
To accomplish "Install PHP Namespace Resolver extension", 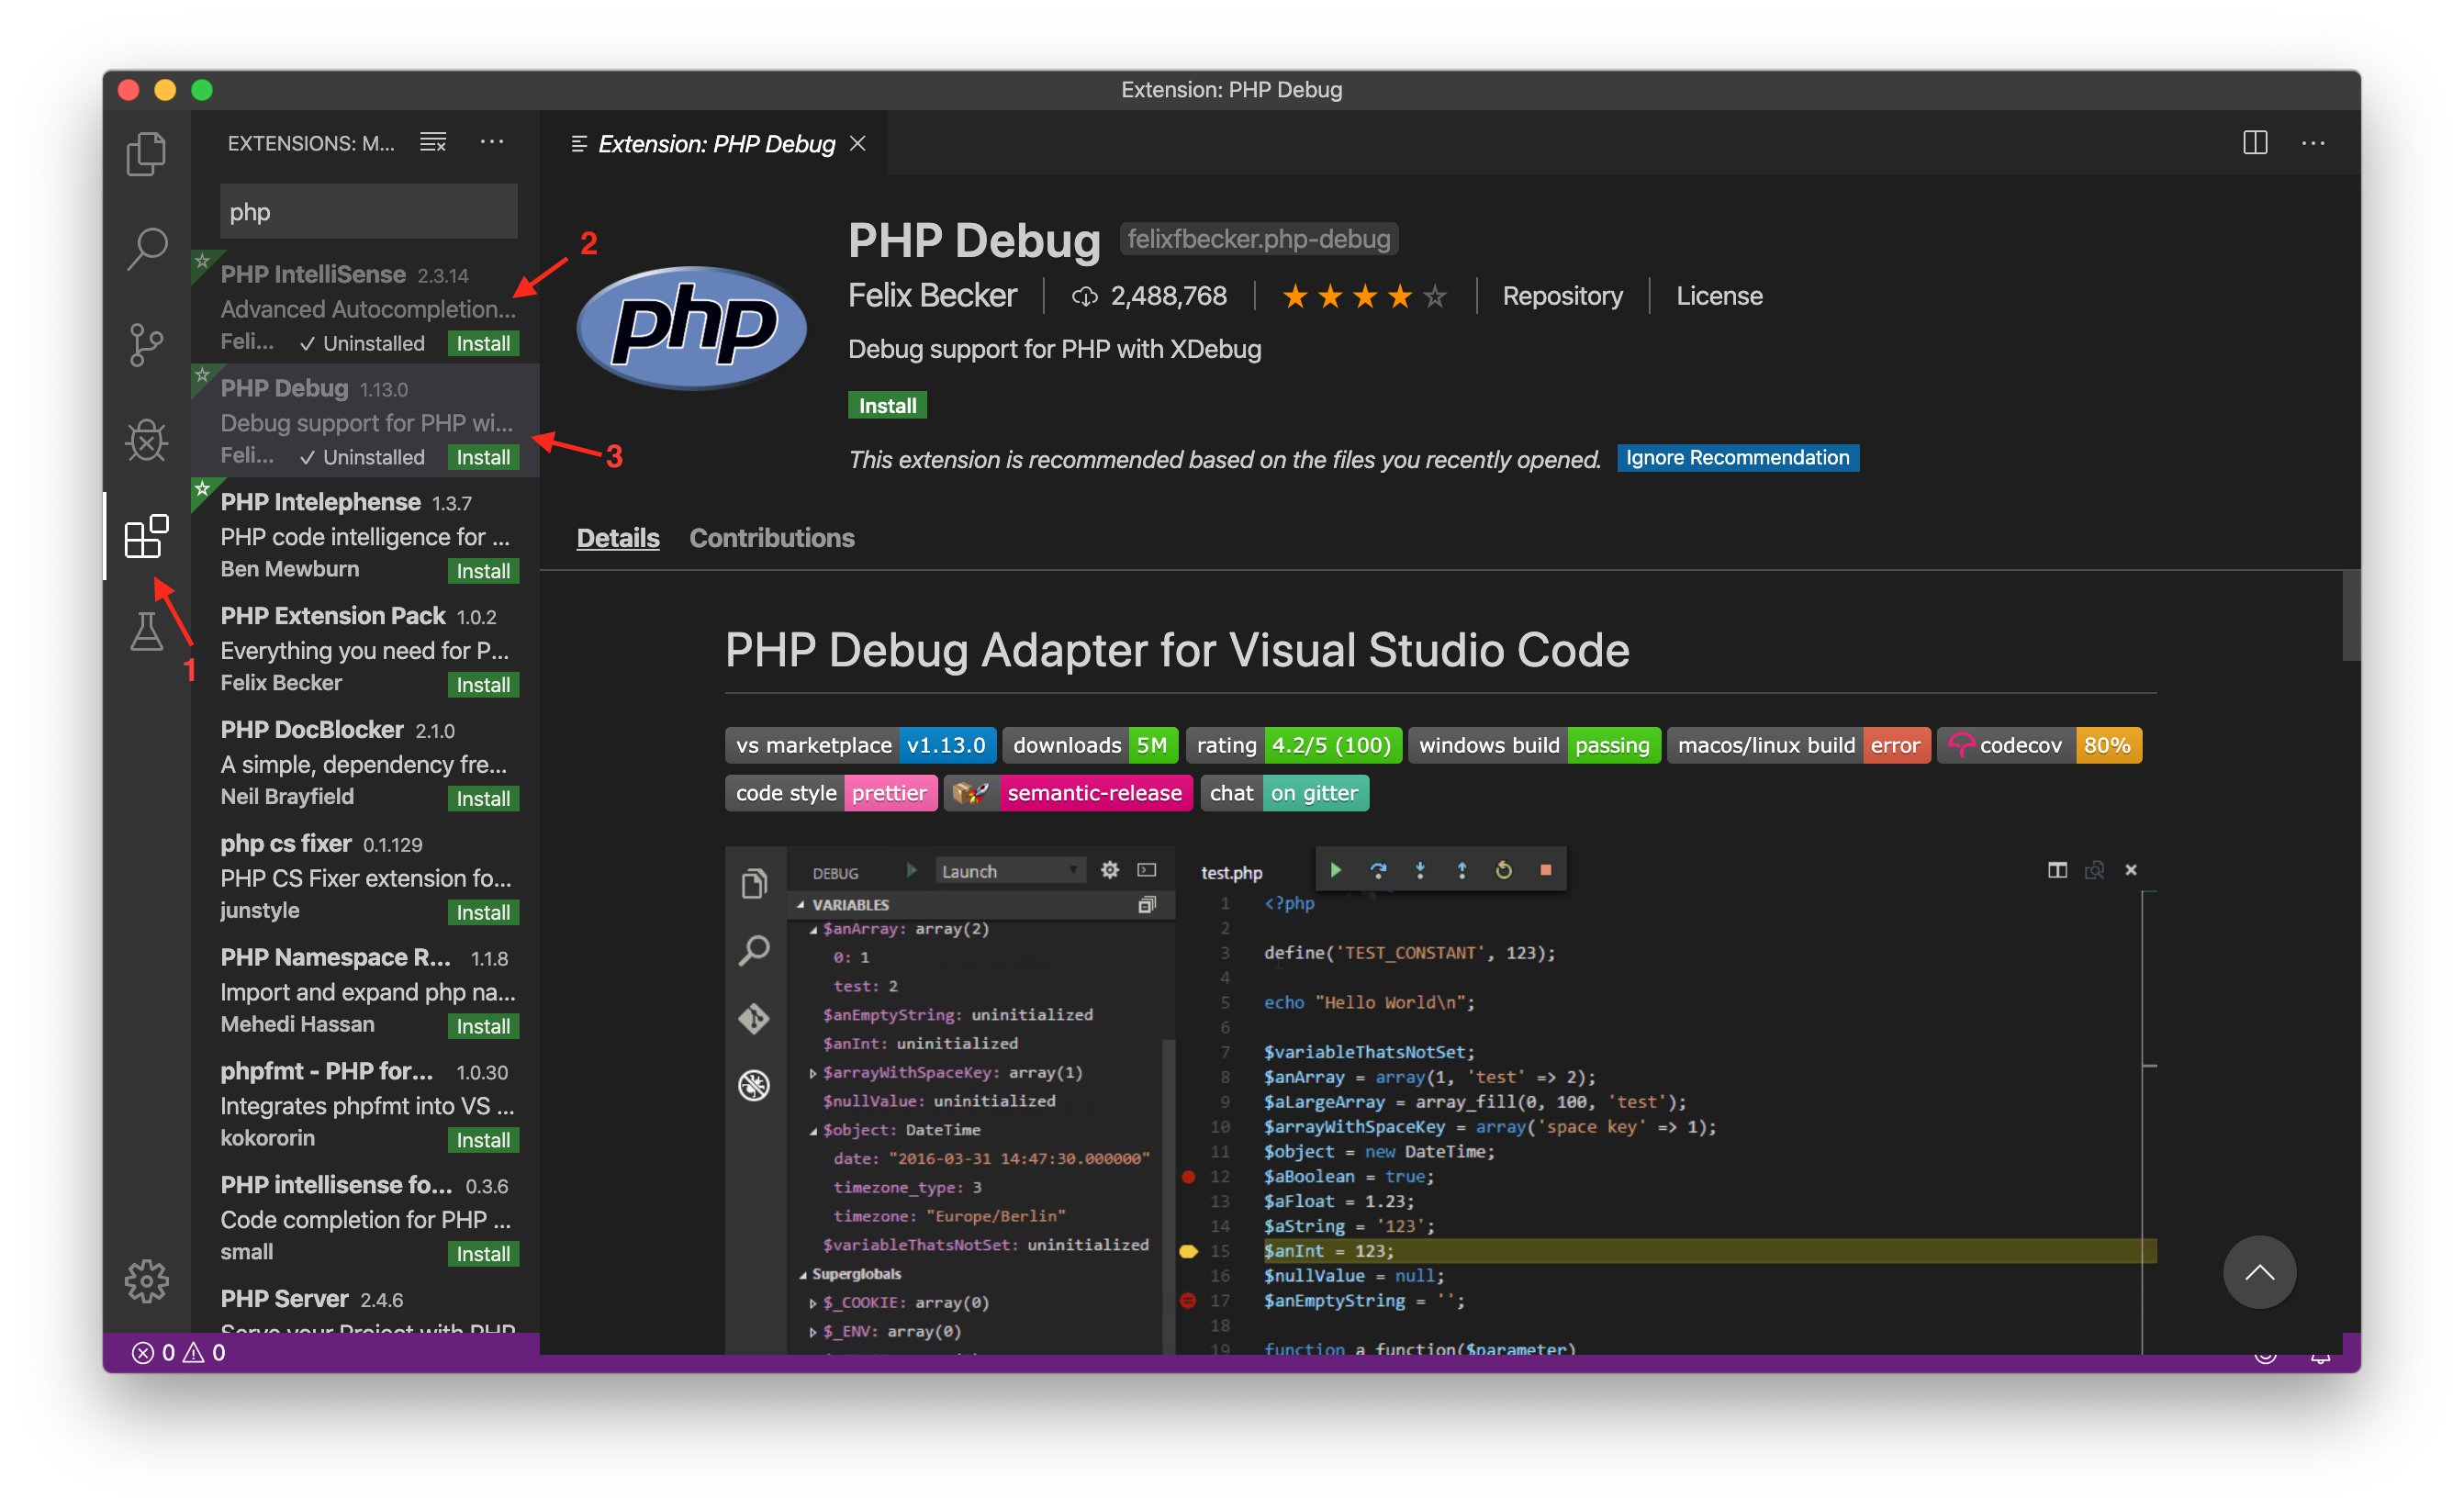I will (x=483, y=1027).
